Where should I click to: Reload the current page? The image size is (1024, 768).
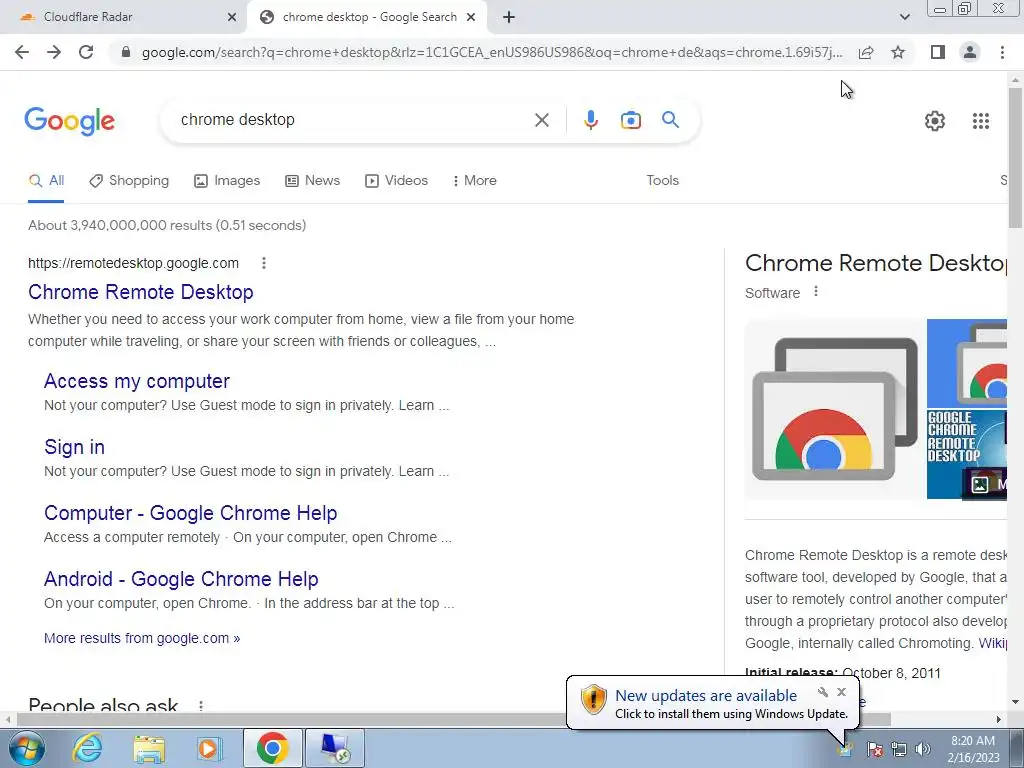pos(86,52)
